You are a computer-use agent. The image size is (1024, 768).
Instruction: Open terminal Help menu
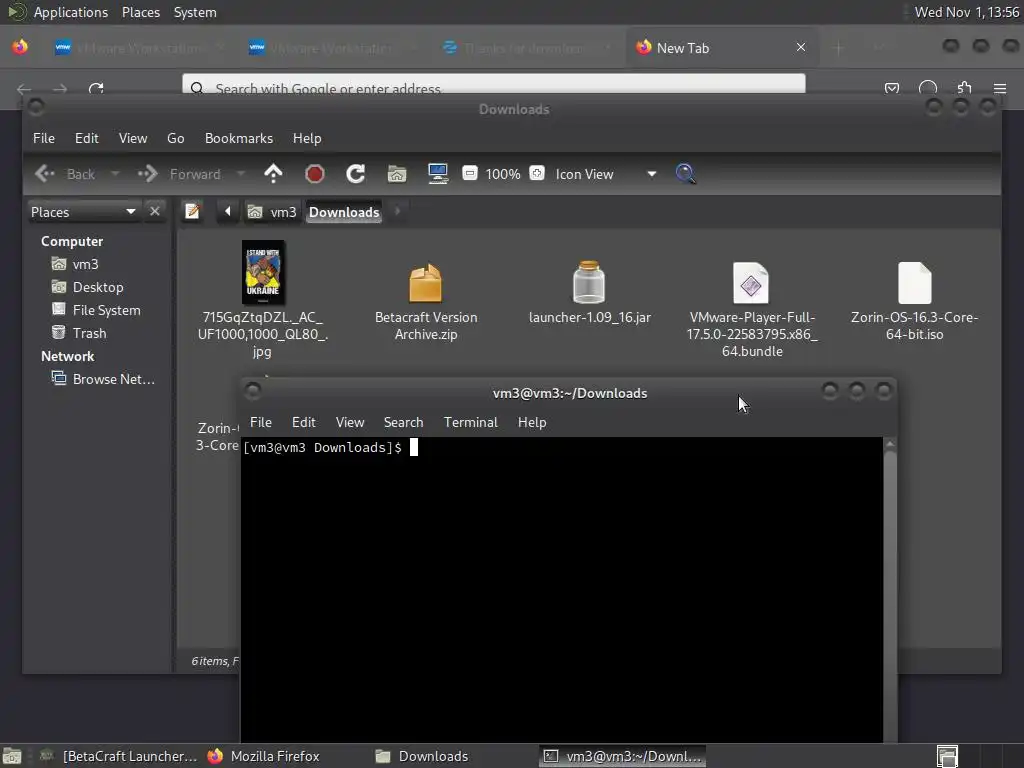[532, 422]
